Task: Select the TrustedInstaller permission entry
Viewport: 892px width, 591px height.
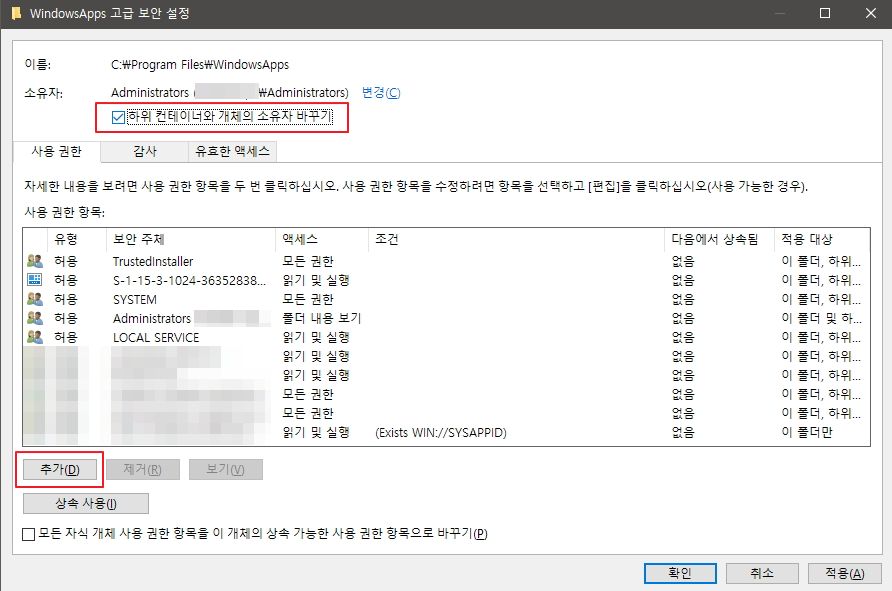Action: click(447, 261)
